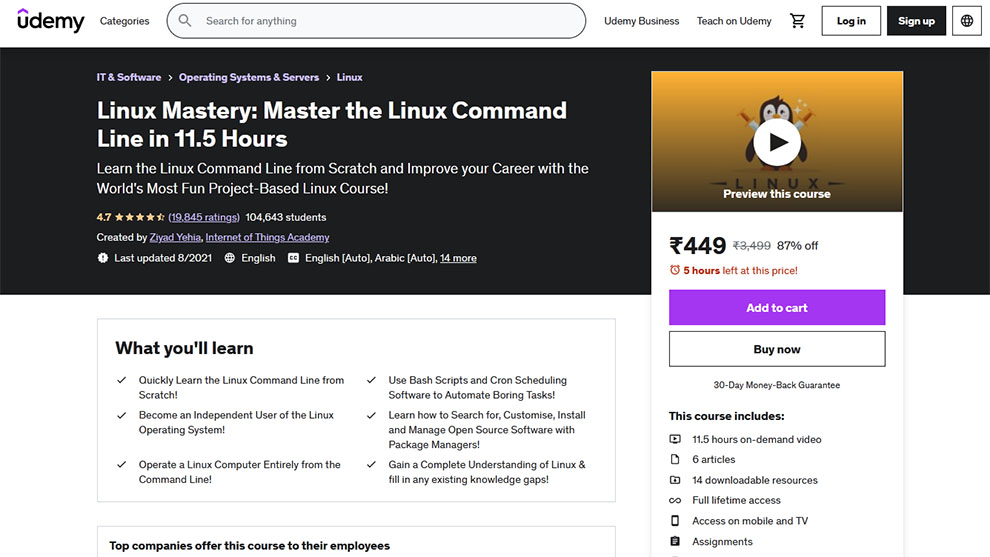Click the 6 articles text
This screenshot has height=557, width=990.
[x=713, y=459]
